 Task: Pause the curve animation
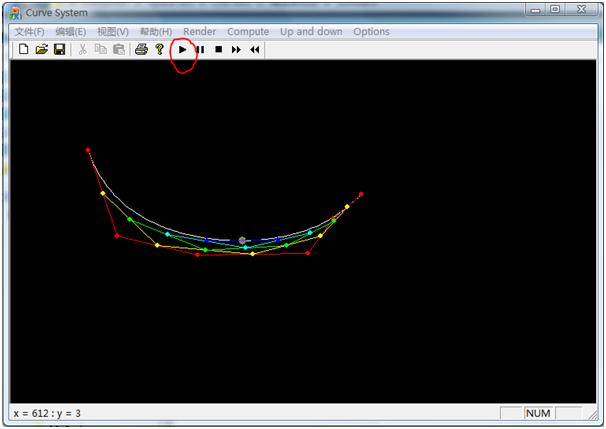[x=200, y=49]
